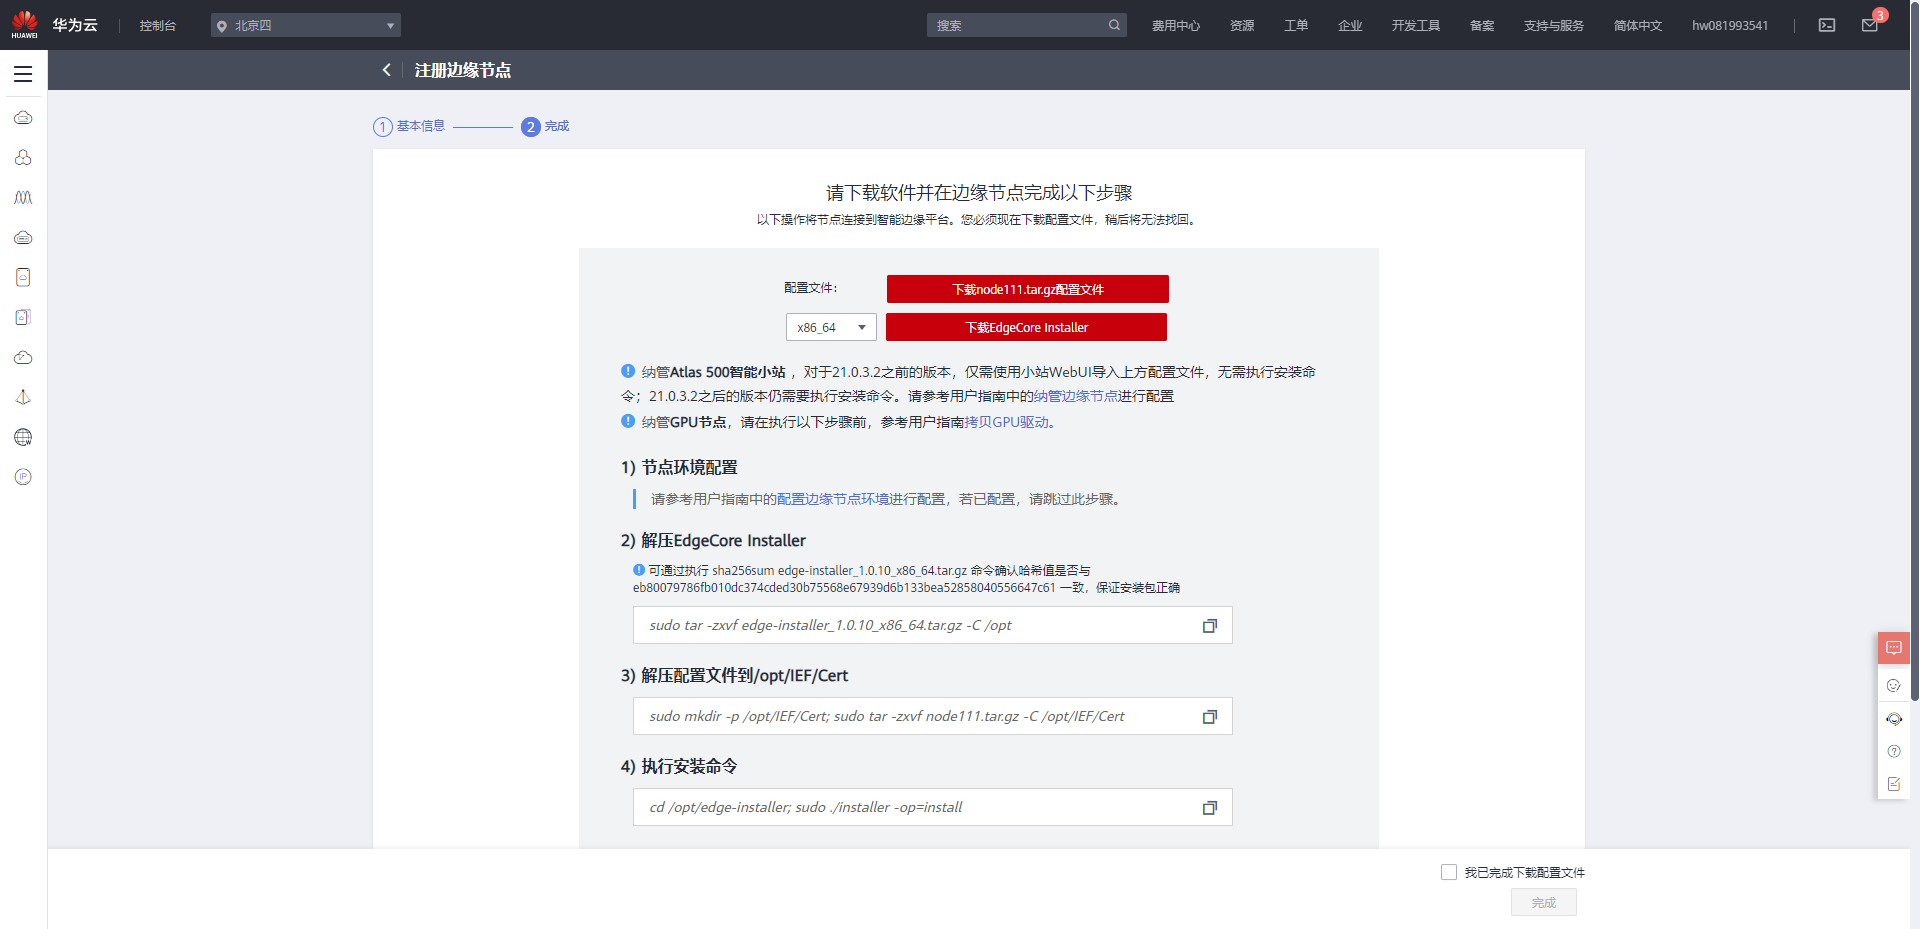Go to 控制台 console
Image resolution: width=1920 pixels, height=929 pixels.
pyautogui.click(x=158, y=26)
